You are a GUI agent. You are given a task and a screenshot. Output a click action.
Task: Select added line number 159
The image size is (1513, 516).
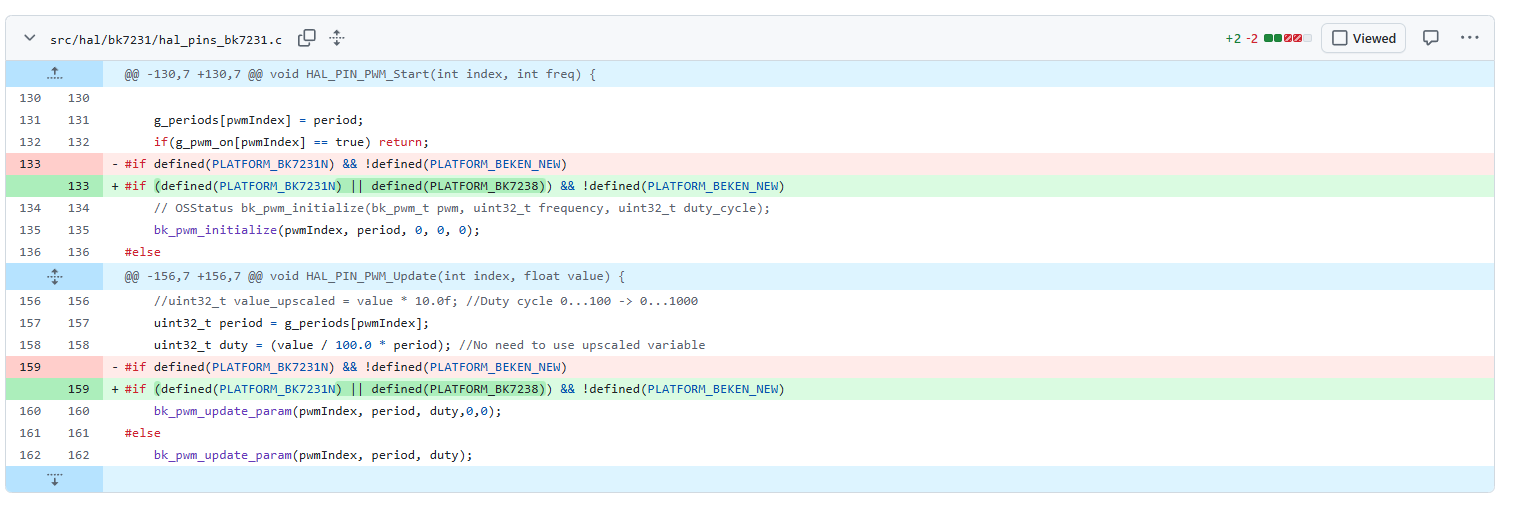pyautogui.click(x=79, y=389)
